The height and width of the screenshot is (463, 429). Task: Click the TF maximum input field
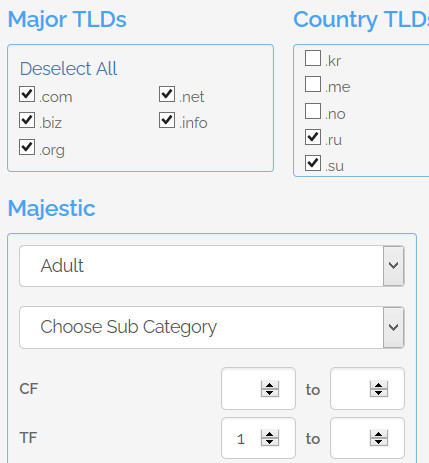367,438
